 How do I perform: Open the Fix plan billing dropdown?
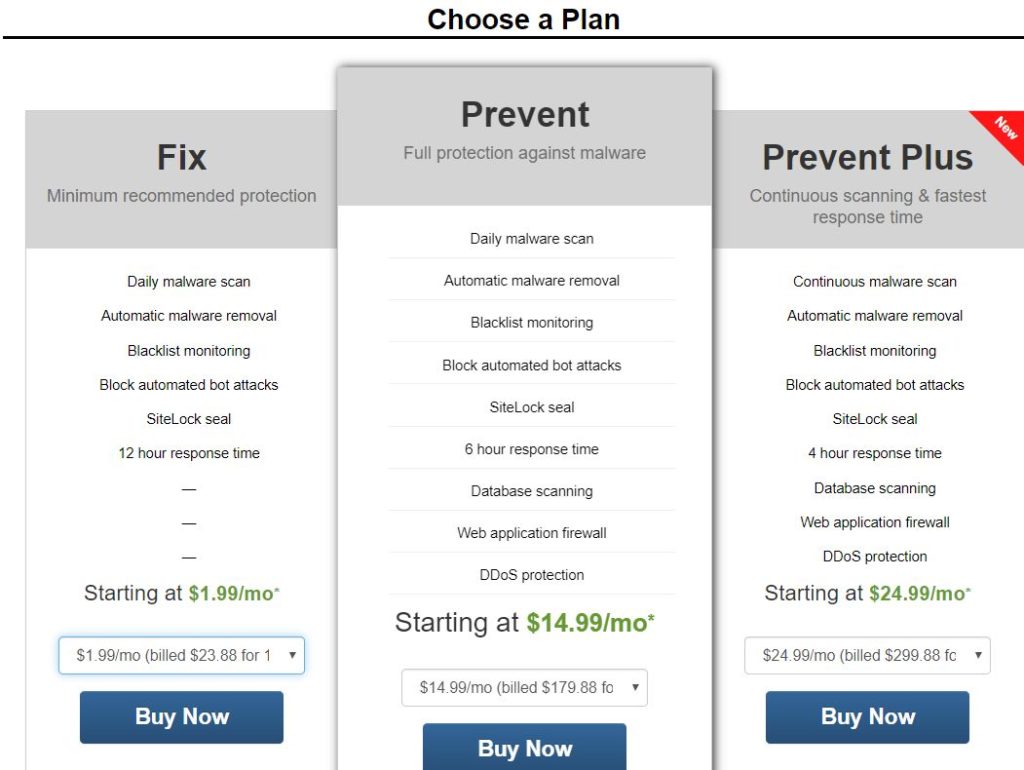click(x=182, y=655)
